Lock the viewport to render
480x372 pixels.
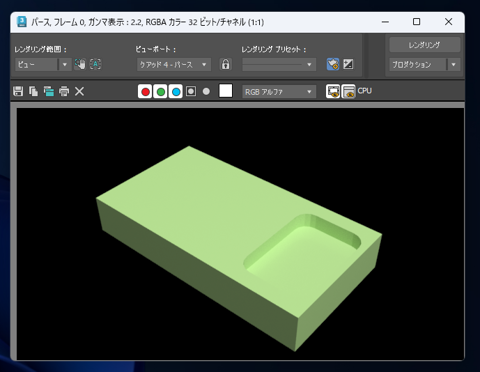pyautogui.click(x=226, y=64)
